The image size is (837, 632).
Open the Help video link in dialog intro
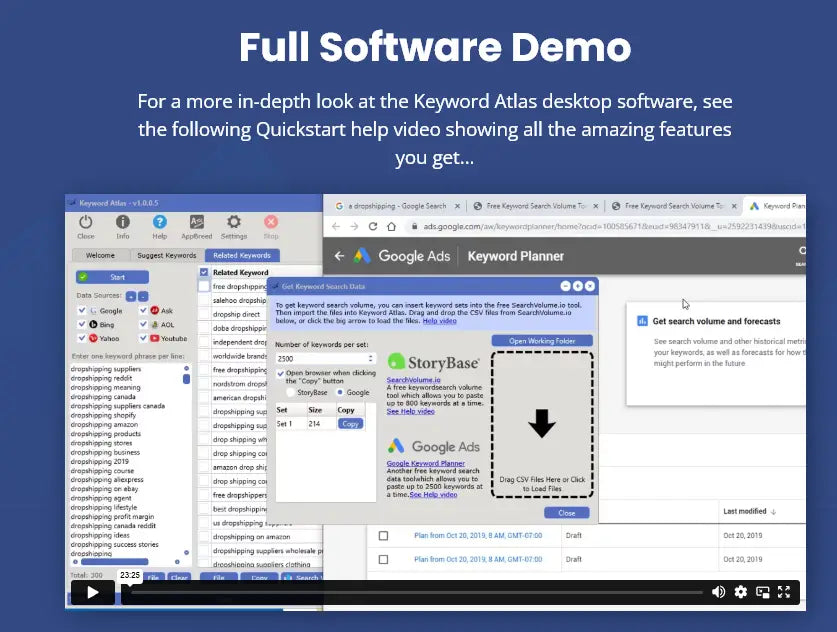point(439,321)
